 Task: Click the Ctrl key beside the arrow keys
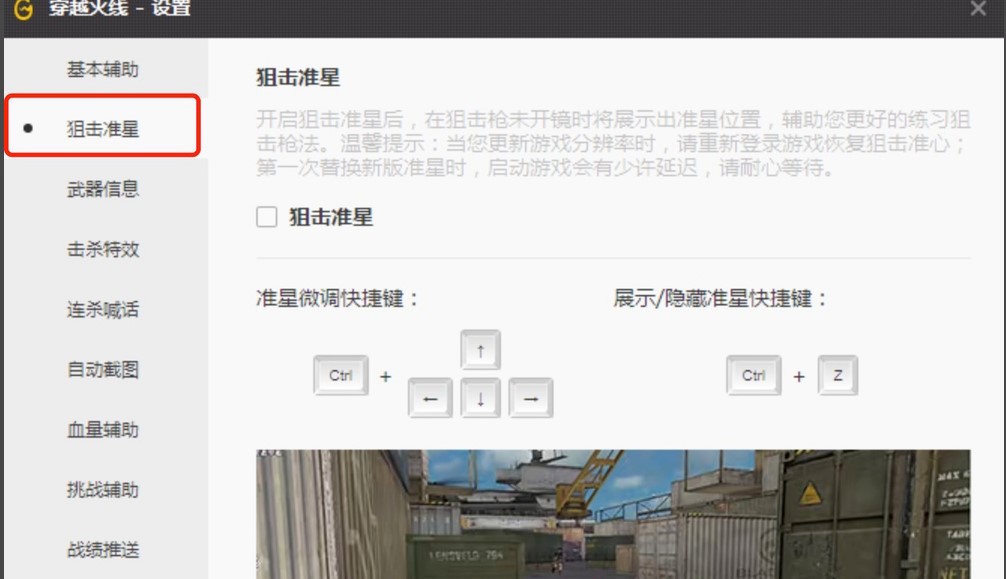point(341,375)
